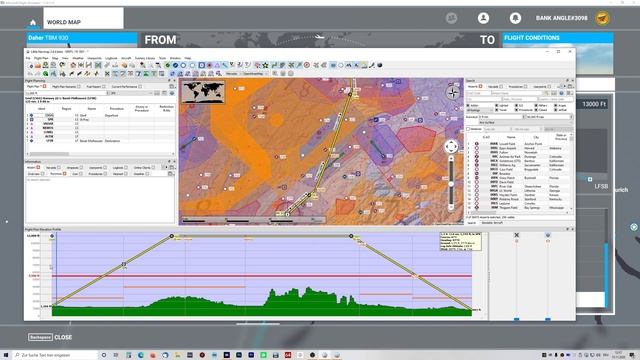
Task: Click the blue square ring toolbar icon
Action: (201, 65)
